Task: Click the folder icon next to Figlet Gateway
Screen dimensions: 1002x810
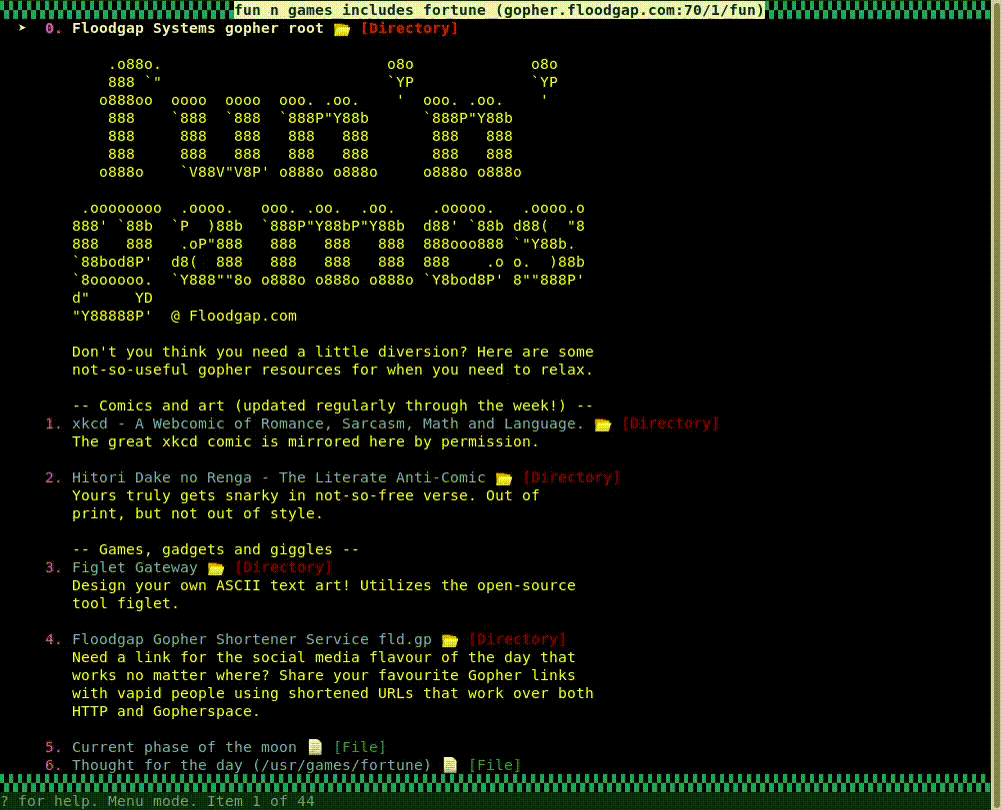Action: 216,569
